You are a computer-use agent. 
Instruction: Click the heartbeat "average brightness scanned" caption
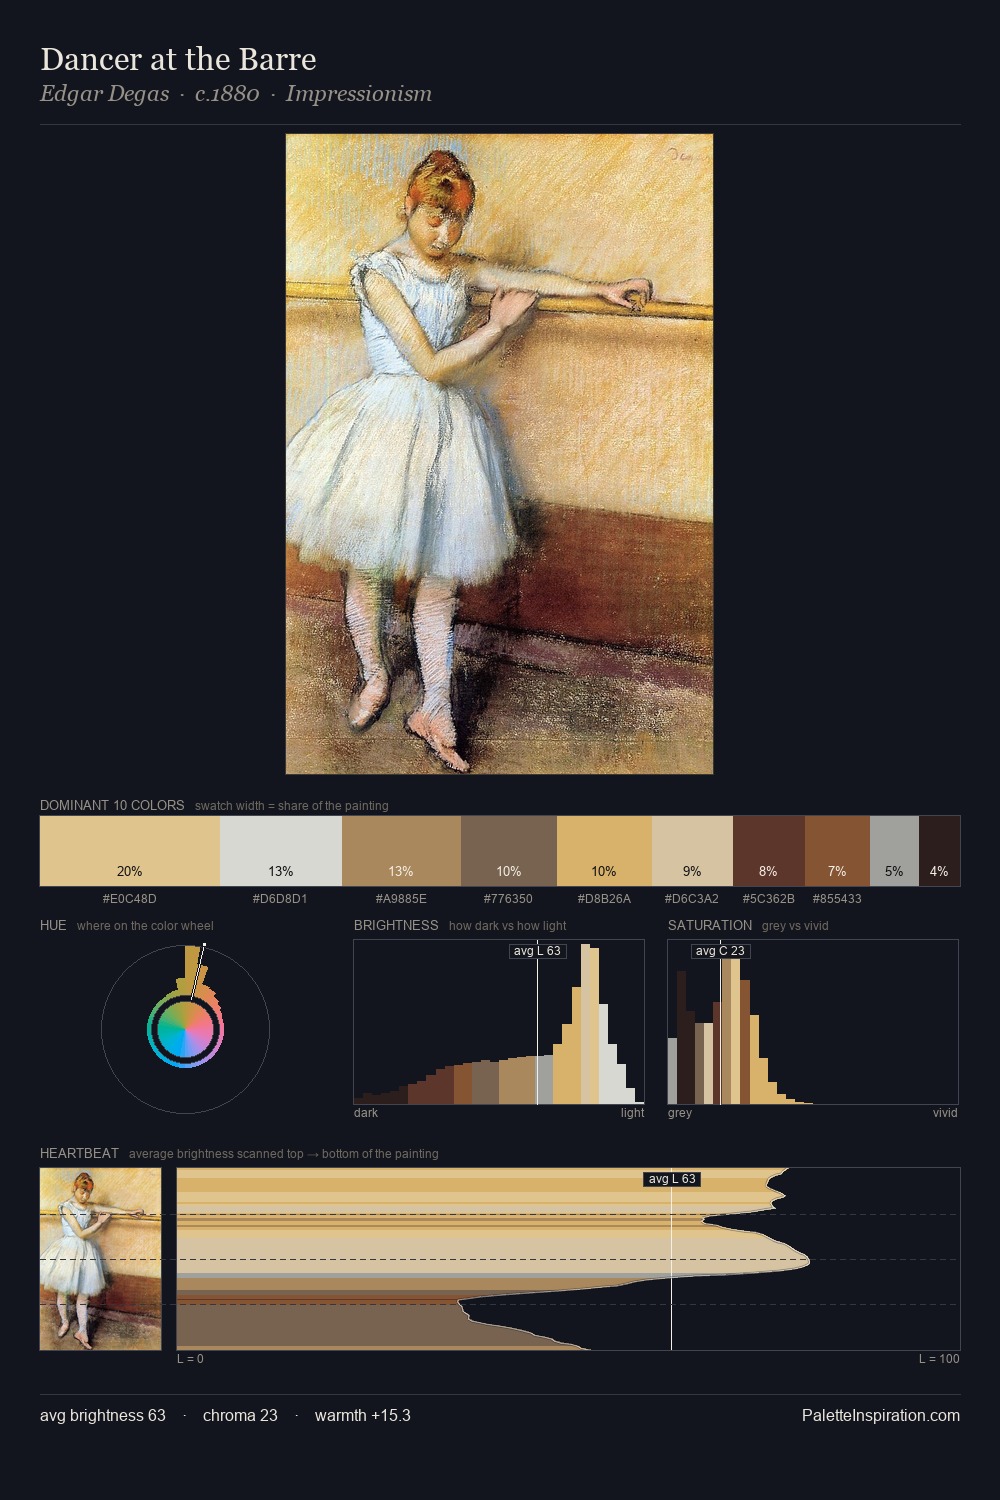284,1154
